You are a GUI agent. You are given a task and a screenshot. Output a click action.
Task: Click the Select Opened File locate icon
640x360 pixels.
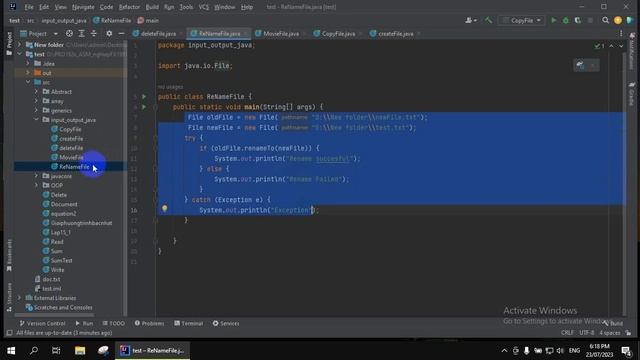(x=69, y=33)
